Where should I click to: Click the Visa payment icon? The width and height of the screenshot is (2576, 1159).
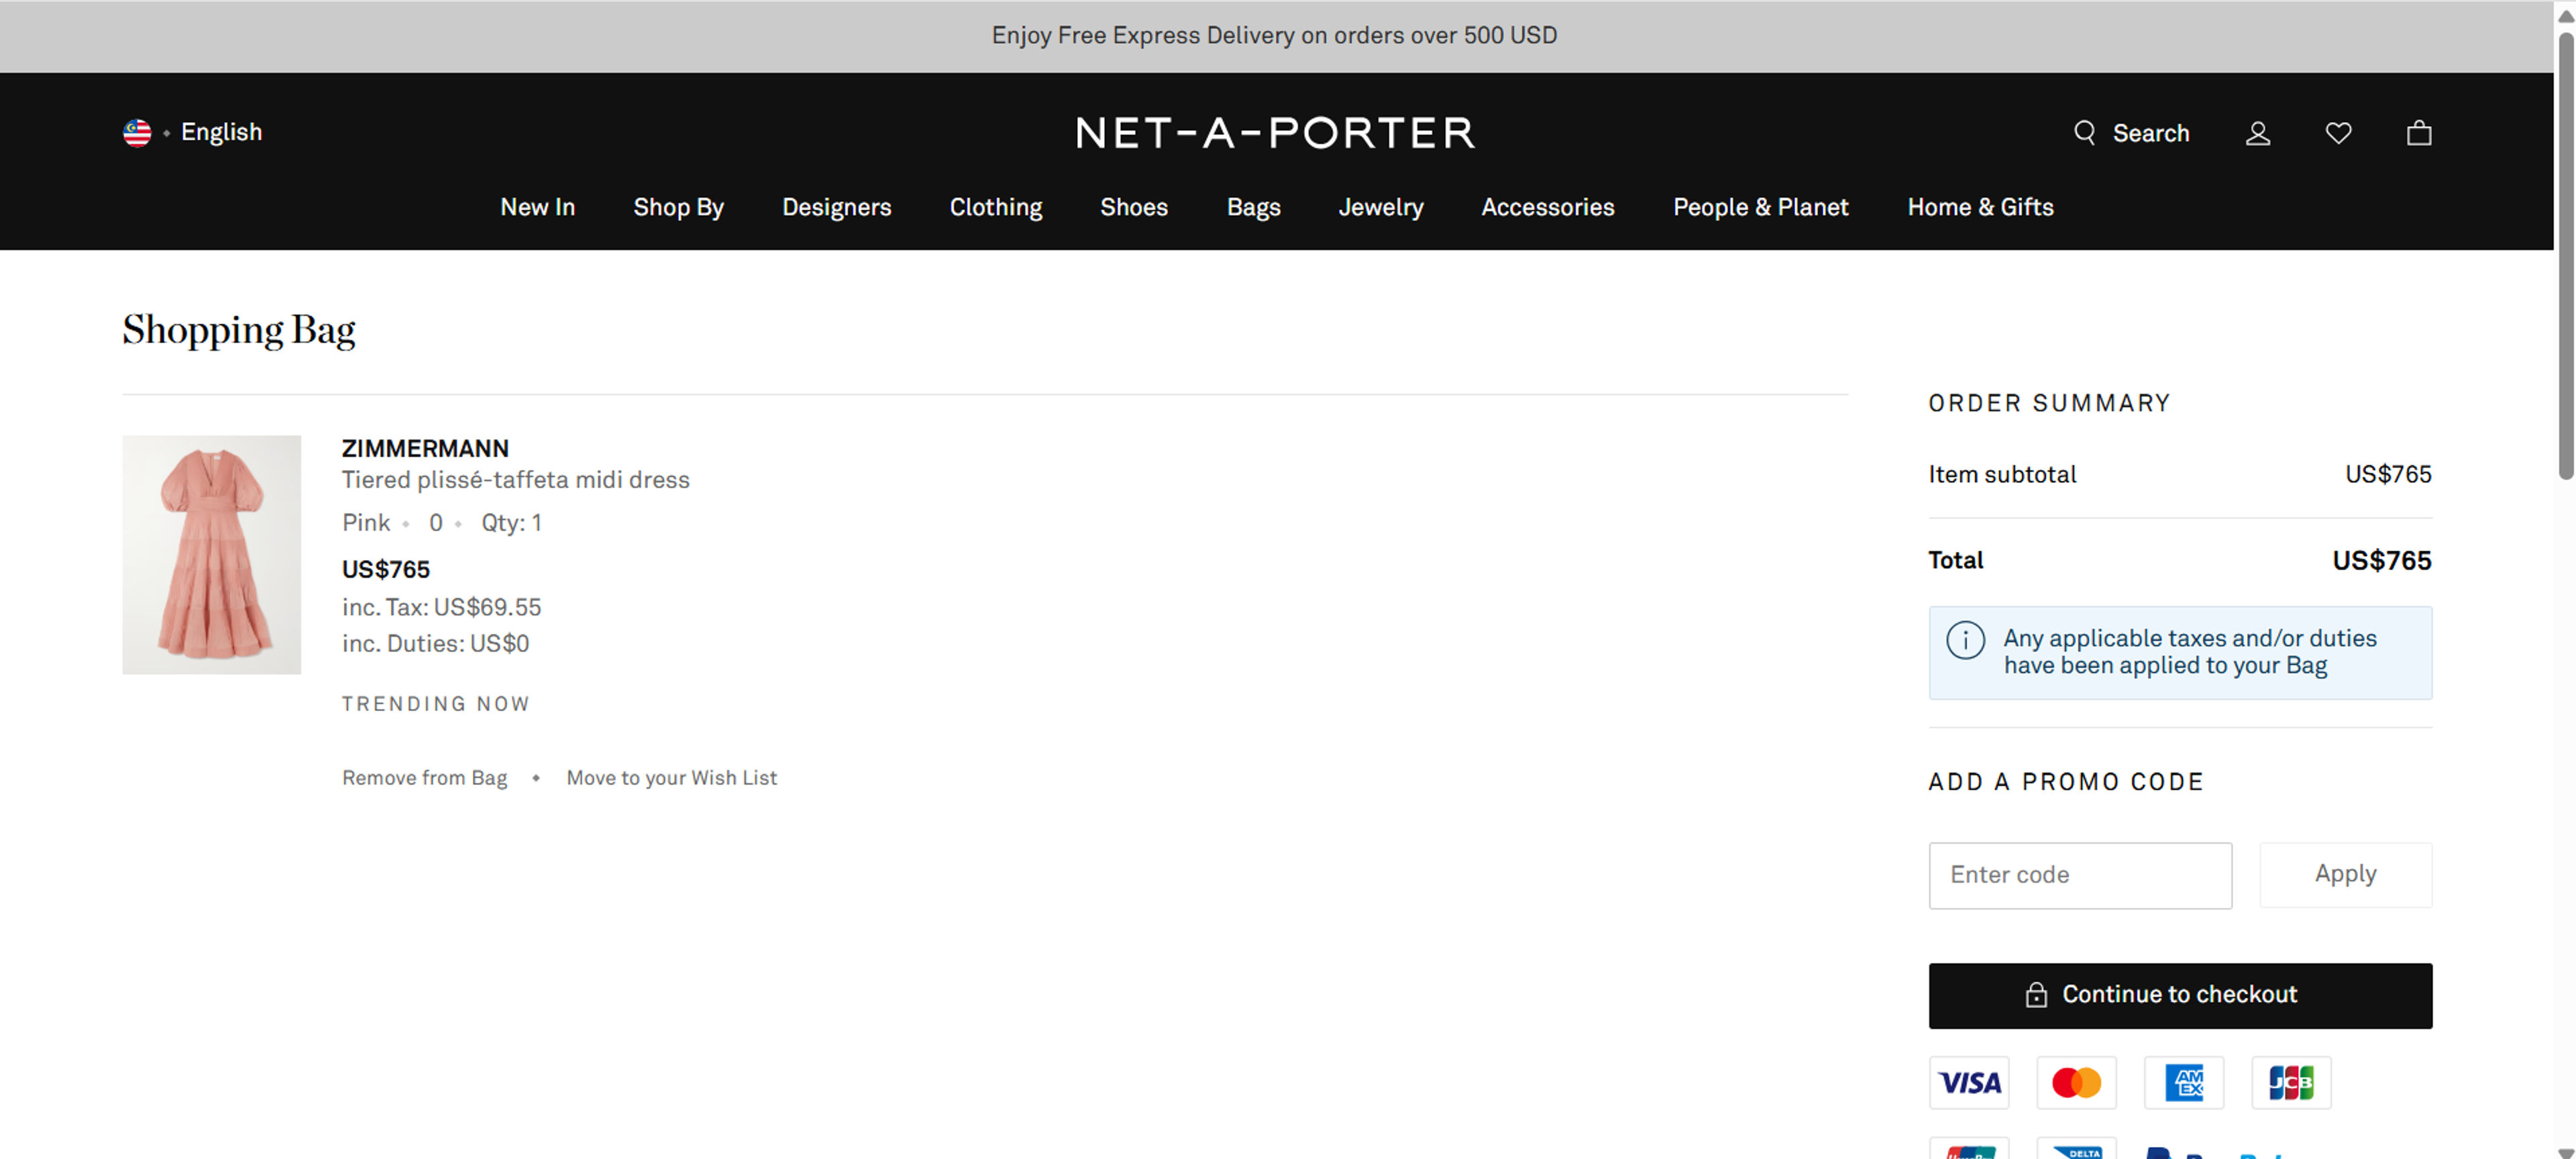tap(1968, 1083)
